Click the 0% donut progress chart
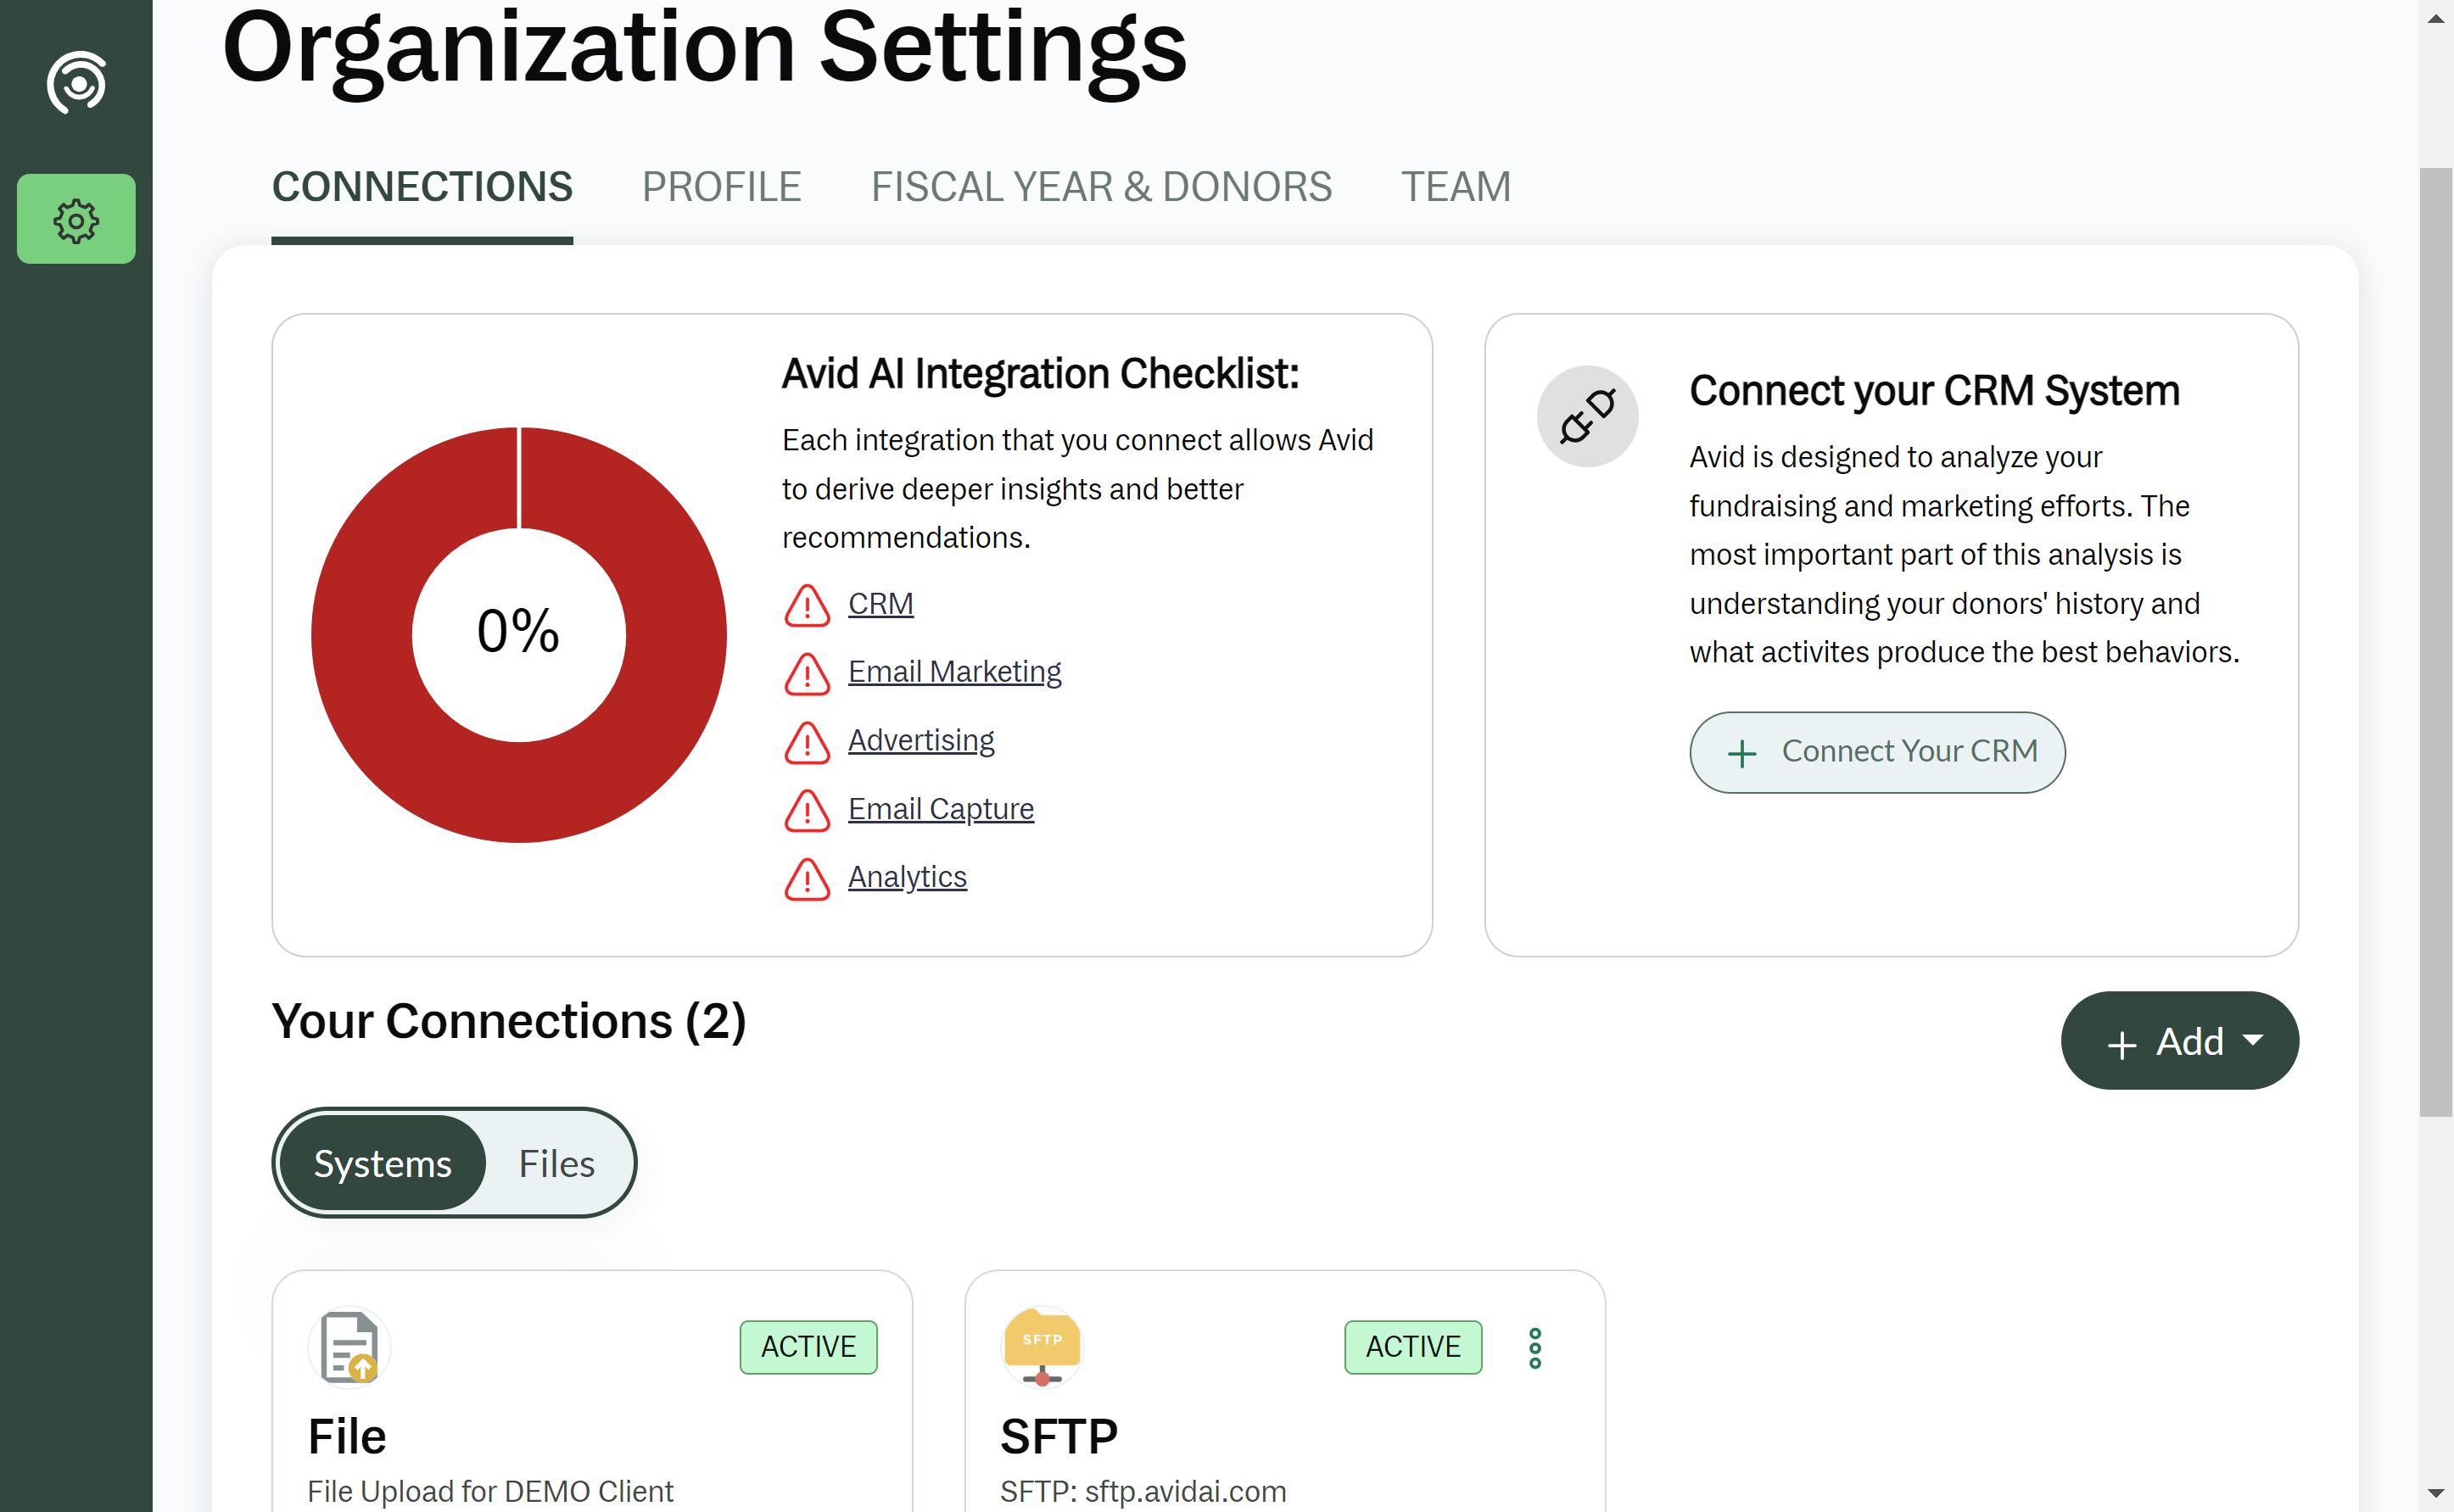The width and height of the screenshot is (2454, 1512). pyautogui.click(x=519, y=635)
